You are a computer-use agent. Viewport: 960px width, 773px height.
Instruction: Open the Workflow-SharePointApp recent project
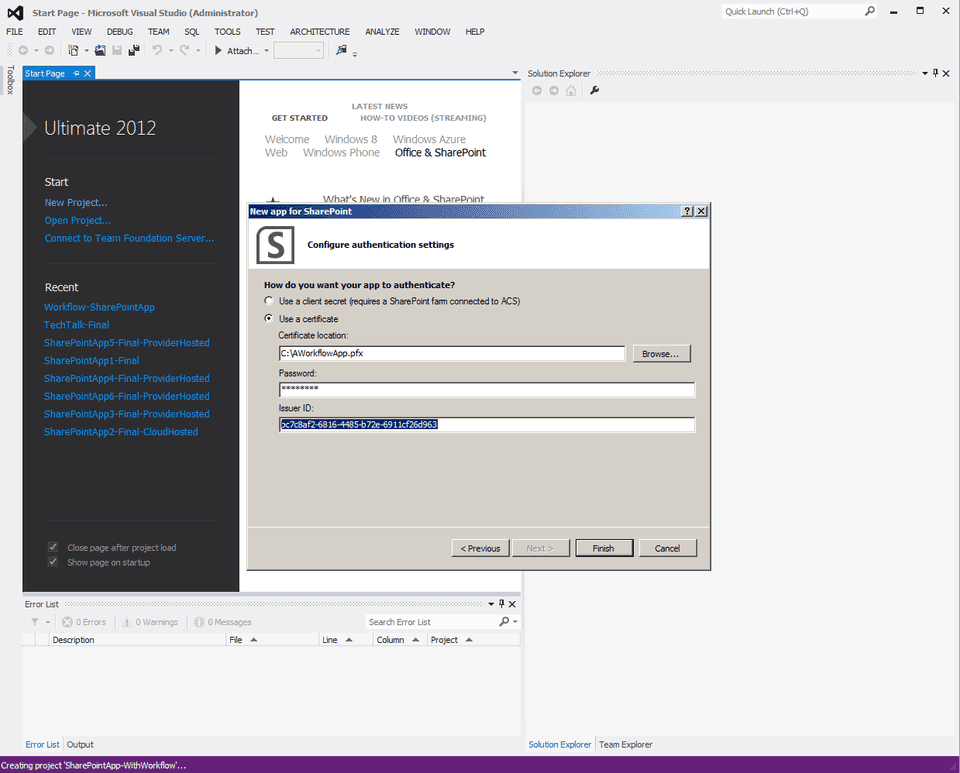(x=98, y=306)
